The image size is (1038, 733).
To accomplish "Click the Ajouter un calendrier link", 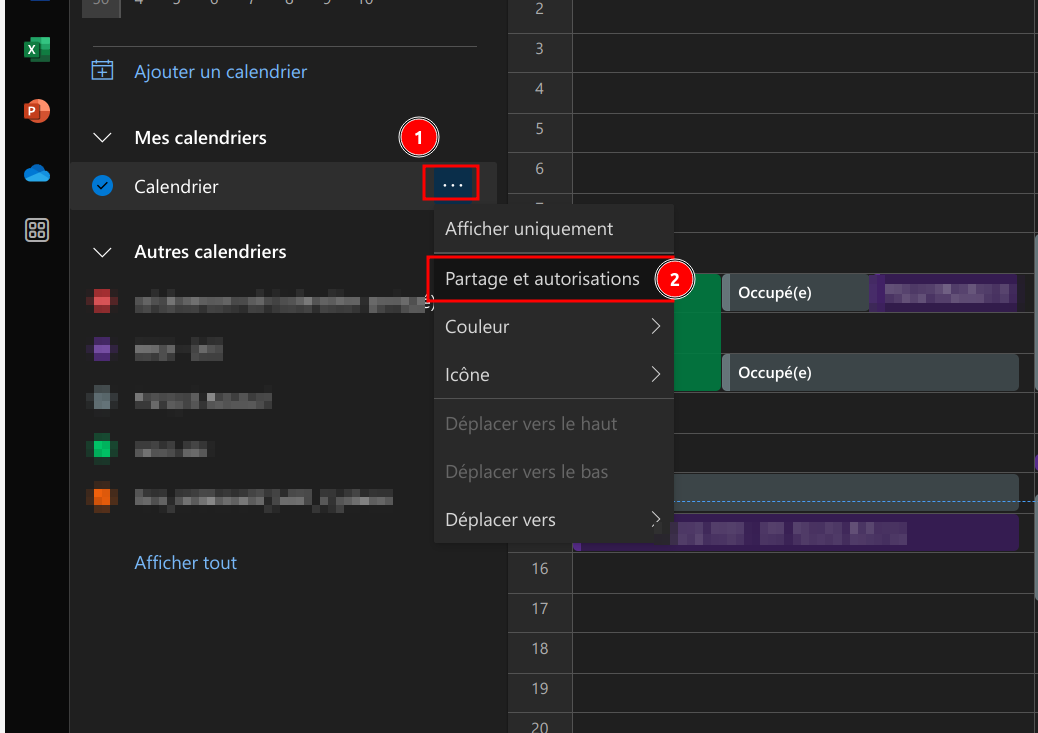I will [221, 72].
